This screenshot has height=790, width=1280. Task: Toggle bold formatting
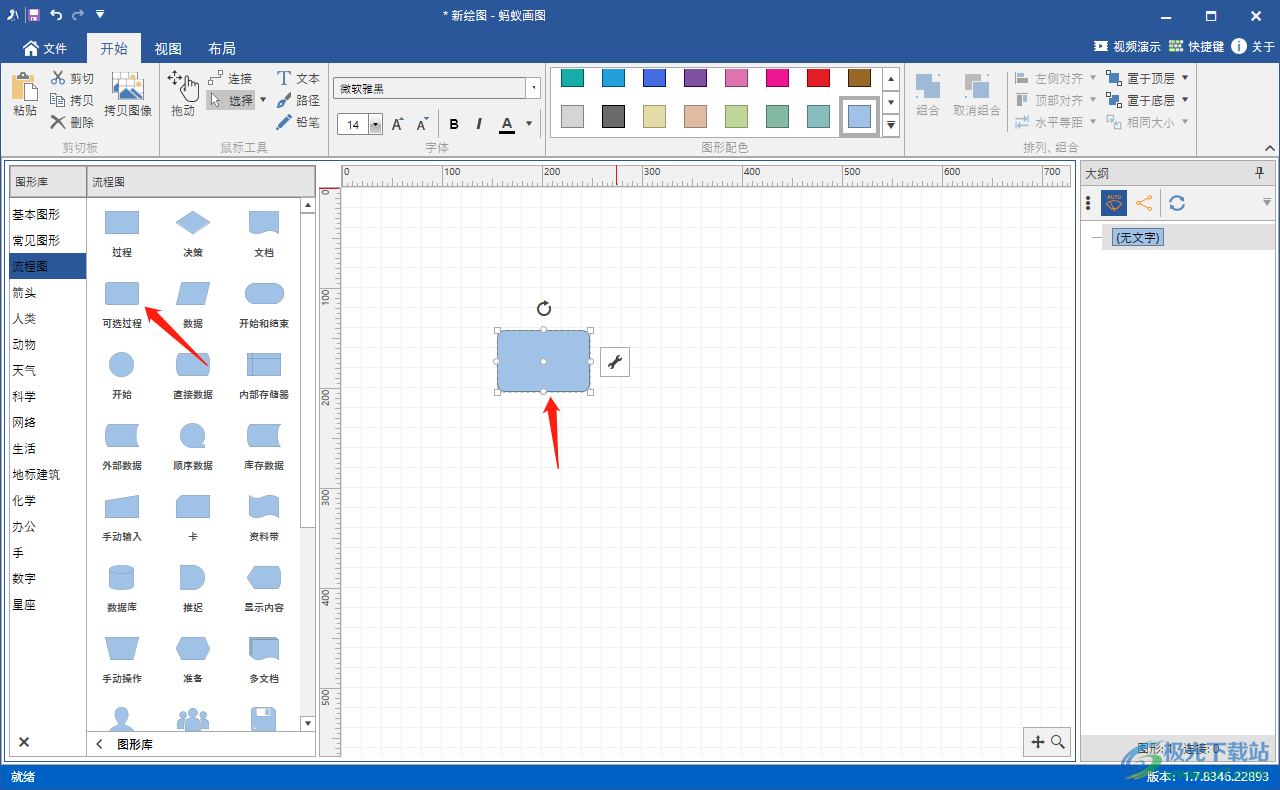454,124
